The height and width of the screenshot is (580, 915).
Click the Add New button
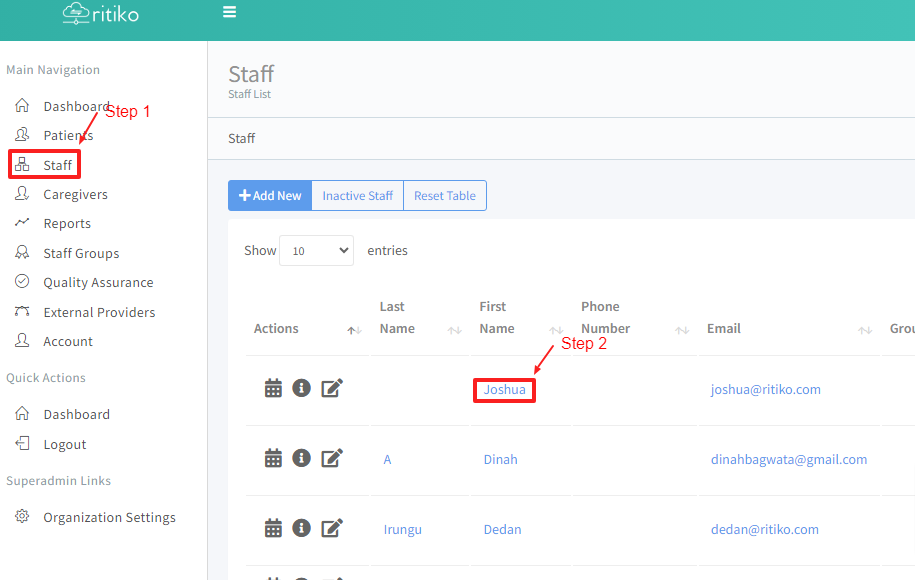pyautogui.click(x=270, y=196)
